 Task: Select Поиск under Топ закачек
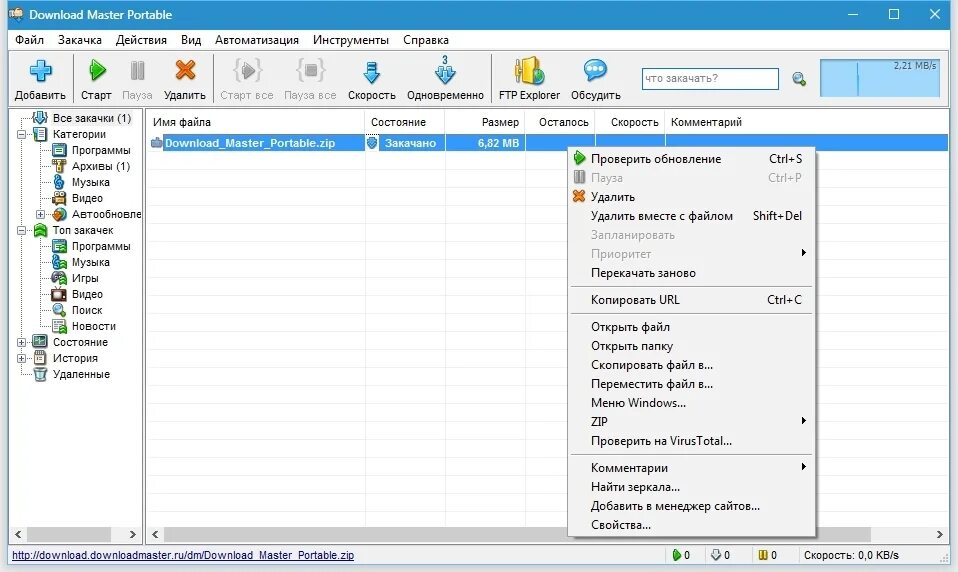[x=87, y=310]
